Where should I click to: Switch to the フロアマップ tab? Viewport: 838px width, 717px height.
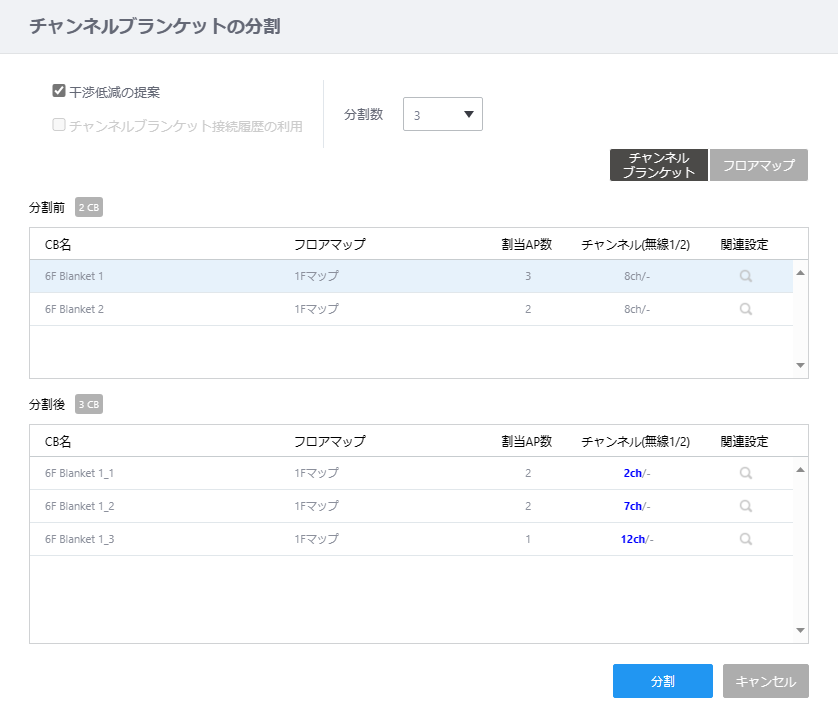758,165
